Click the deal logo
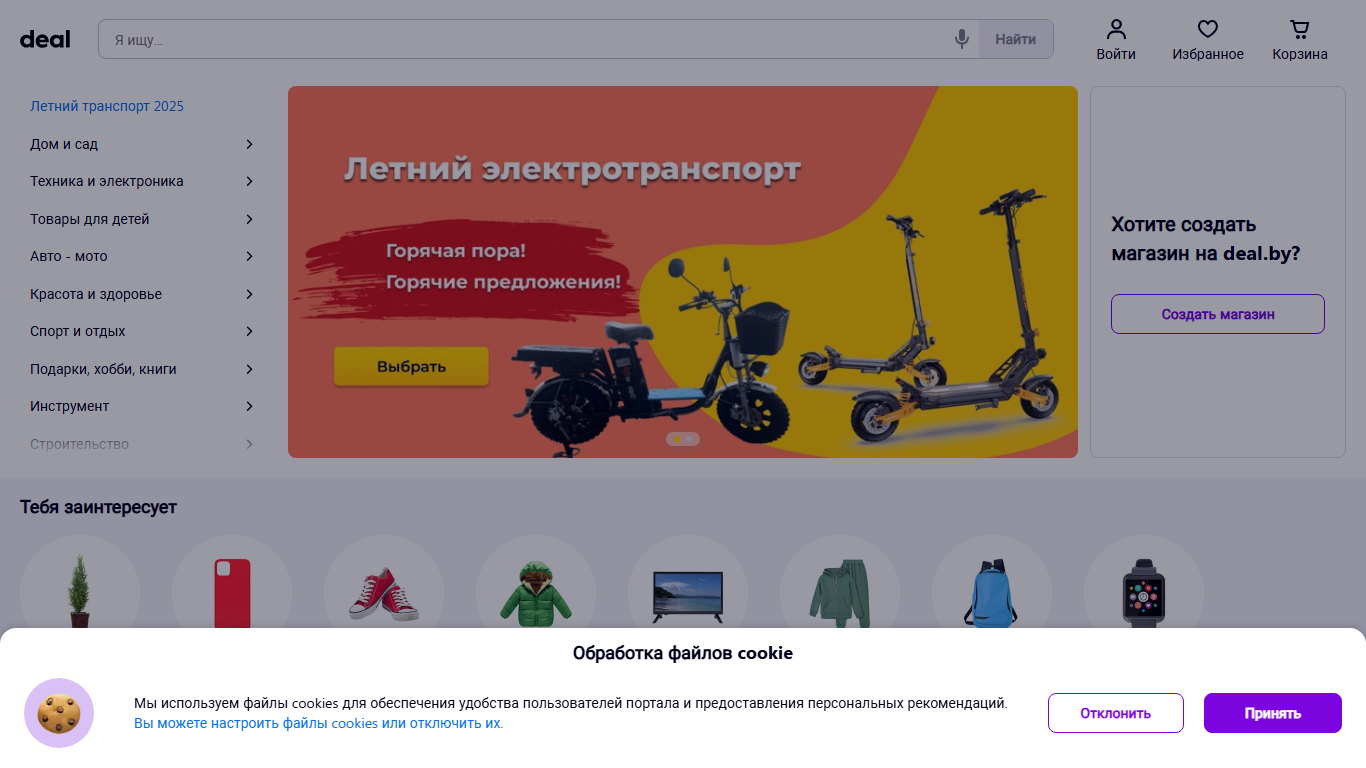The width and height of the screenshot is (1366, 768). (x=45, y=39)
